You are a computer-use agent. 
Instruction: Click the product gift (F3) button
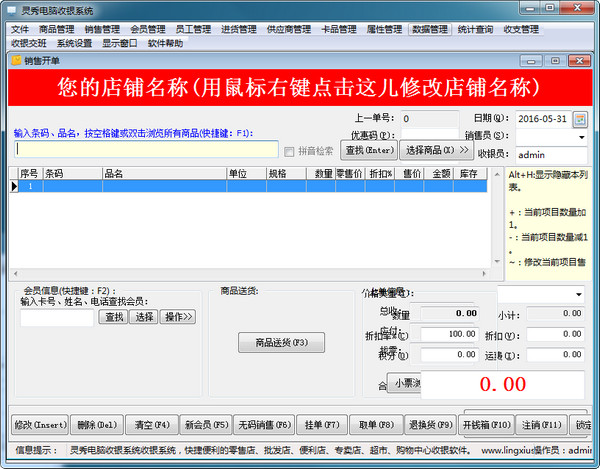281,343
